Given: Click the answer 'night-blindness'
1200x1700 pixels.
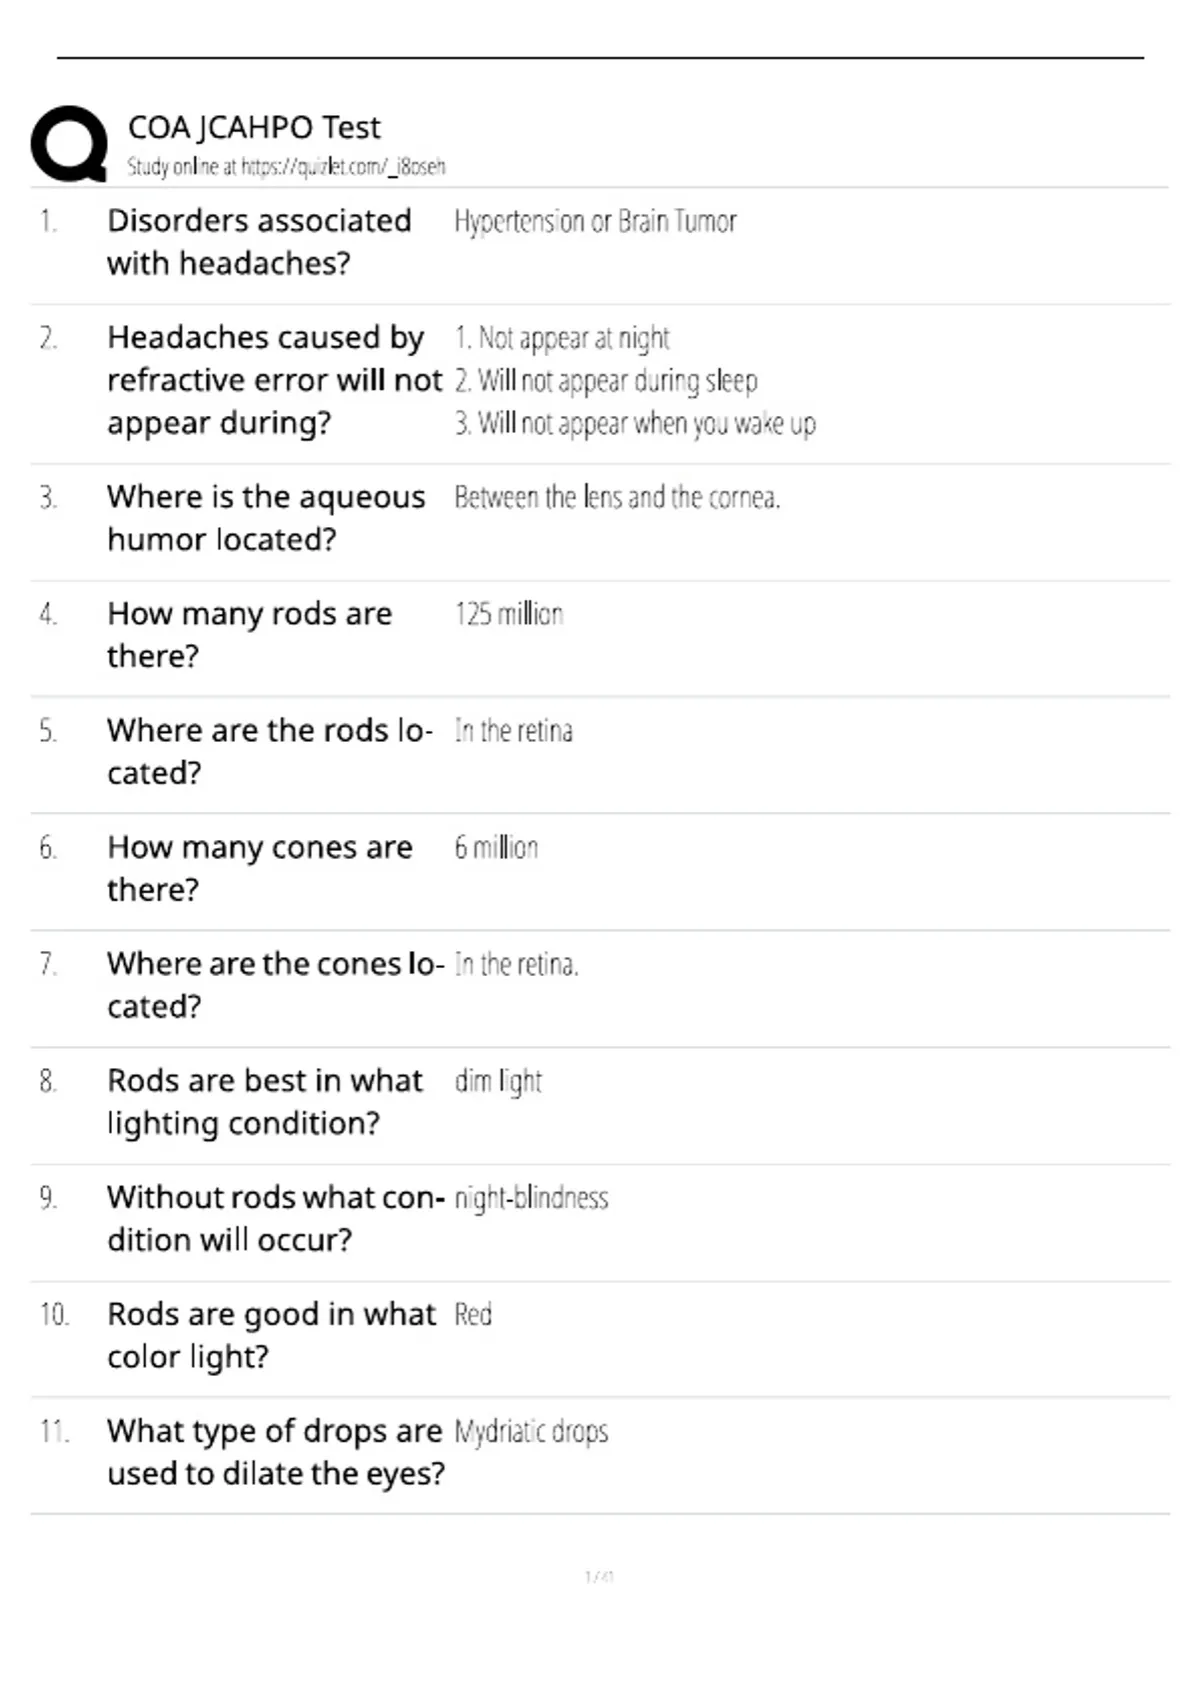Looking at the screenshot, I should (x=531, y=1198).
